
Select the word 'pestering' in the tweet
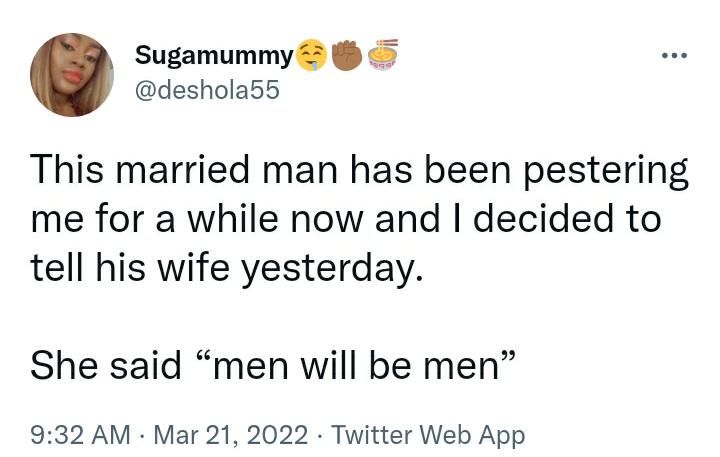point(606,173)
